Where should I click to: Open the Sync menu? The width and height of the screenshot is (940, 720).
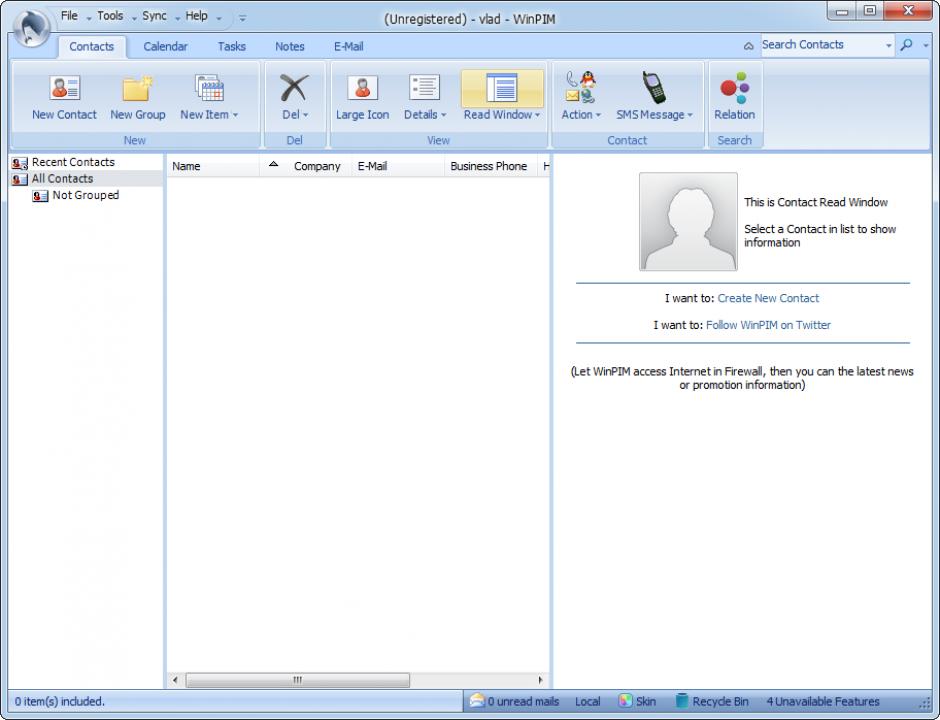pyautogui.click(x=154, y=16)
